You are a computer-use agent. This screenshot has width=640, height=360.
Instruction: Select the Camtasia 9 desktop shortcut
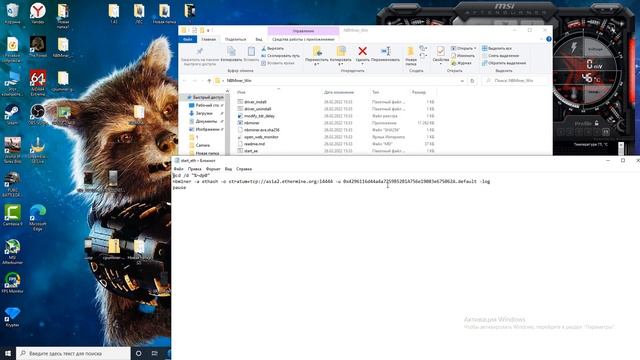click(x=12, y=215)
